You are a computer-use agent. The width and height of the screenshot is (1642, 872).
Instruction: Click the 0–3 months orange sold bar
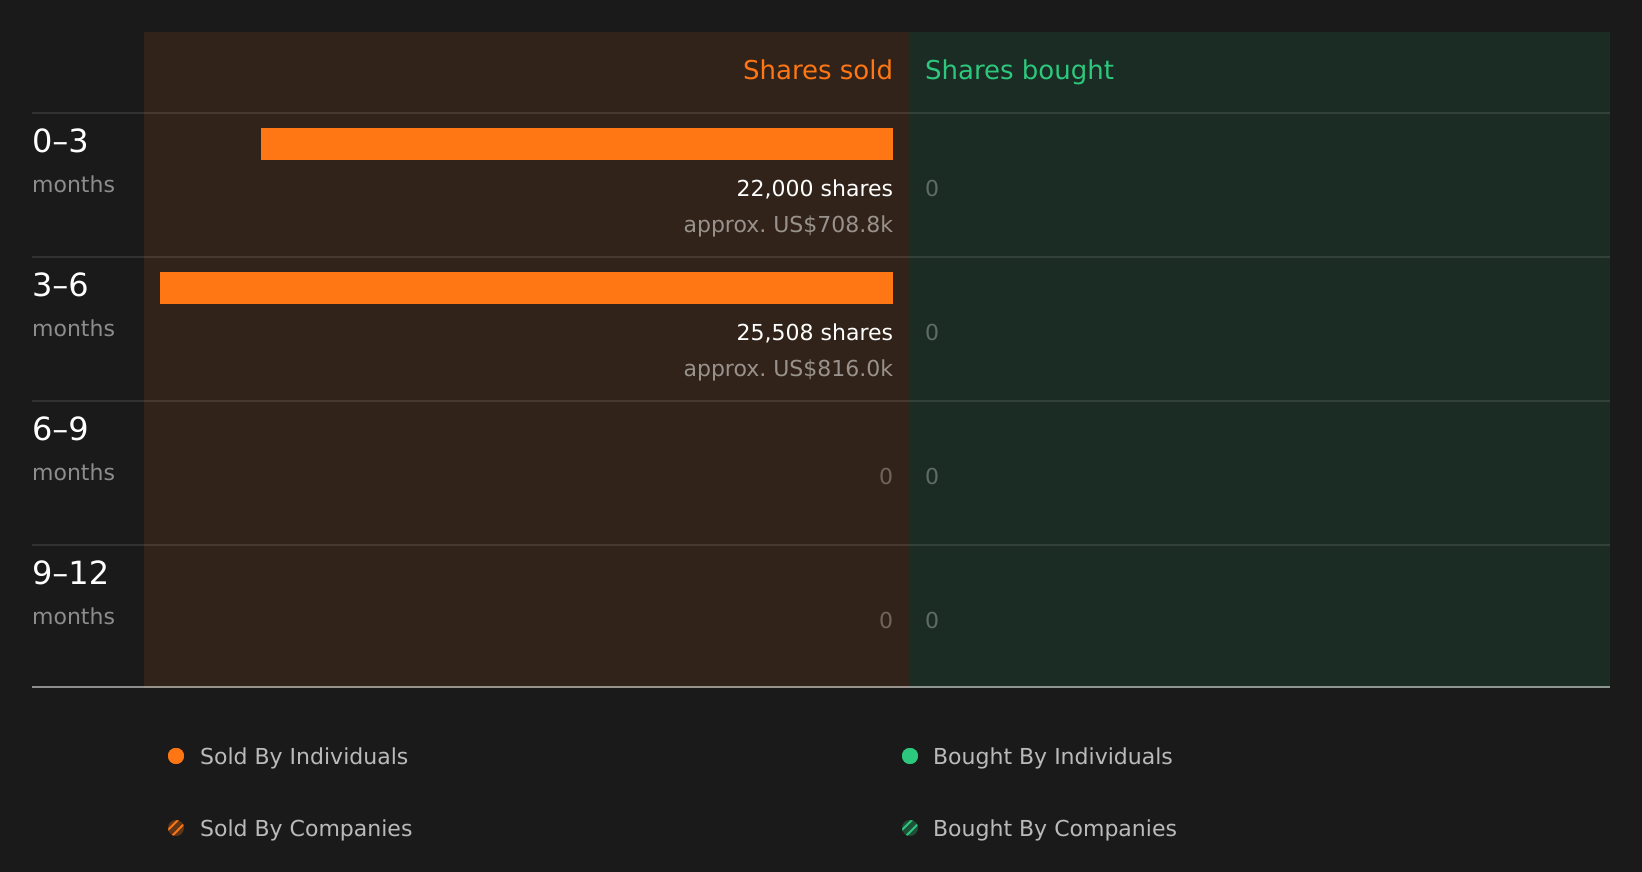(577, 144)
